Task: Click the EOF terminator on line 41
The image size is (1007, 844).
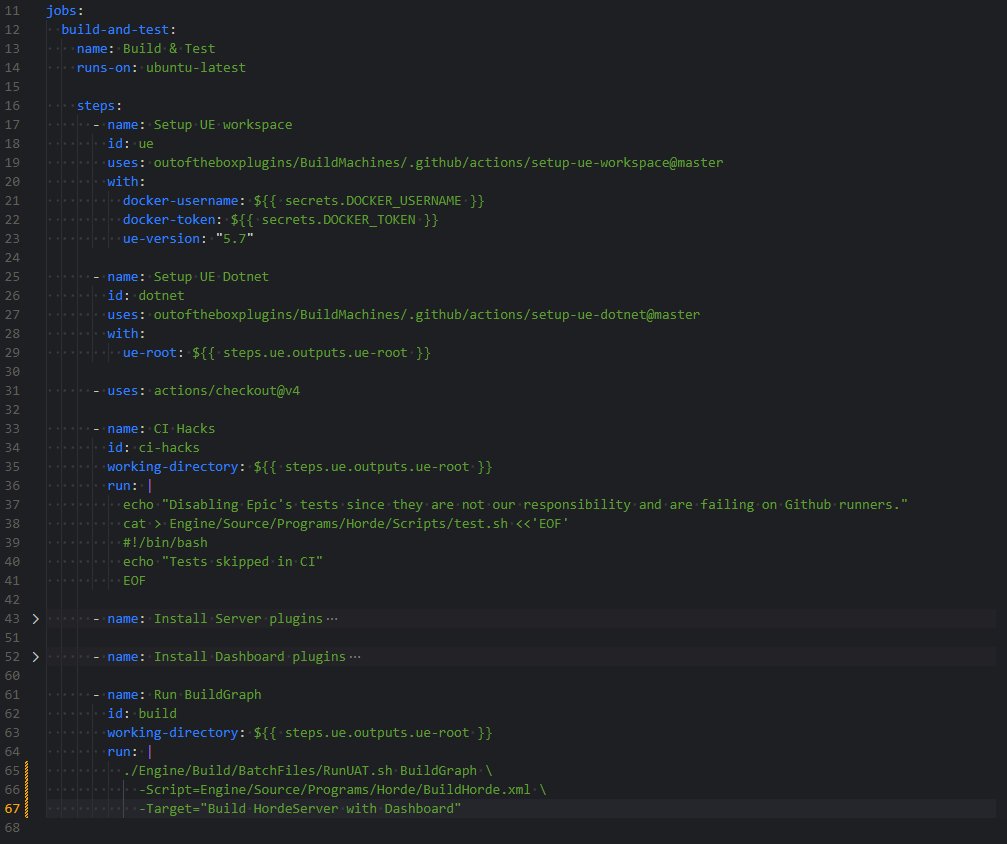Action: [x=134, y=581]
